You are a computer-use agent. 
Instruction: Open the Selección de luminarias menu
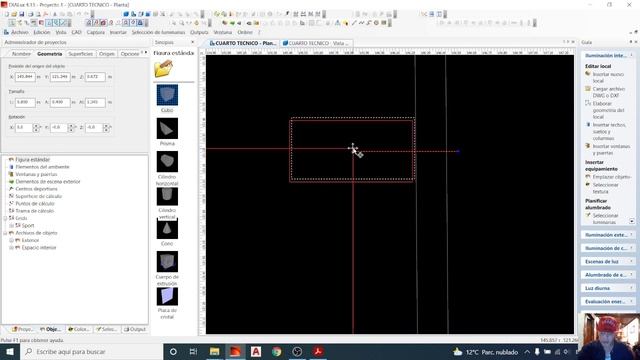click(158, 32)
